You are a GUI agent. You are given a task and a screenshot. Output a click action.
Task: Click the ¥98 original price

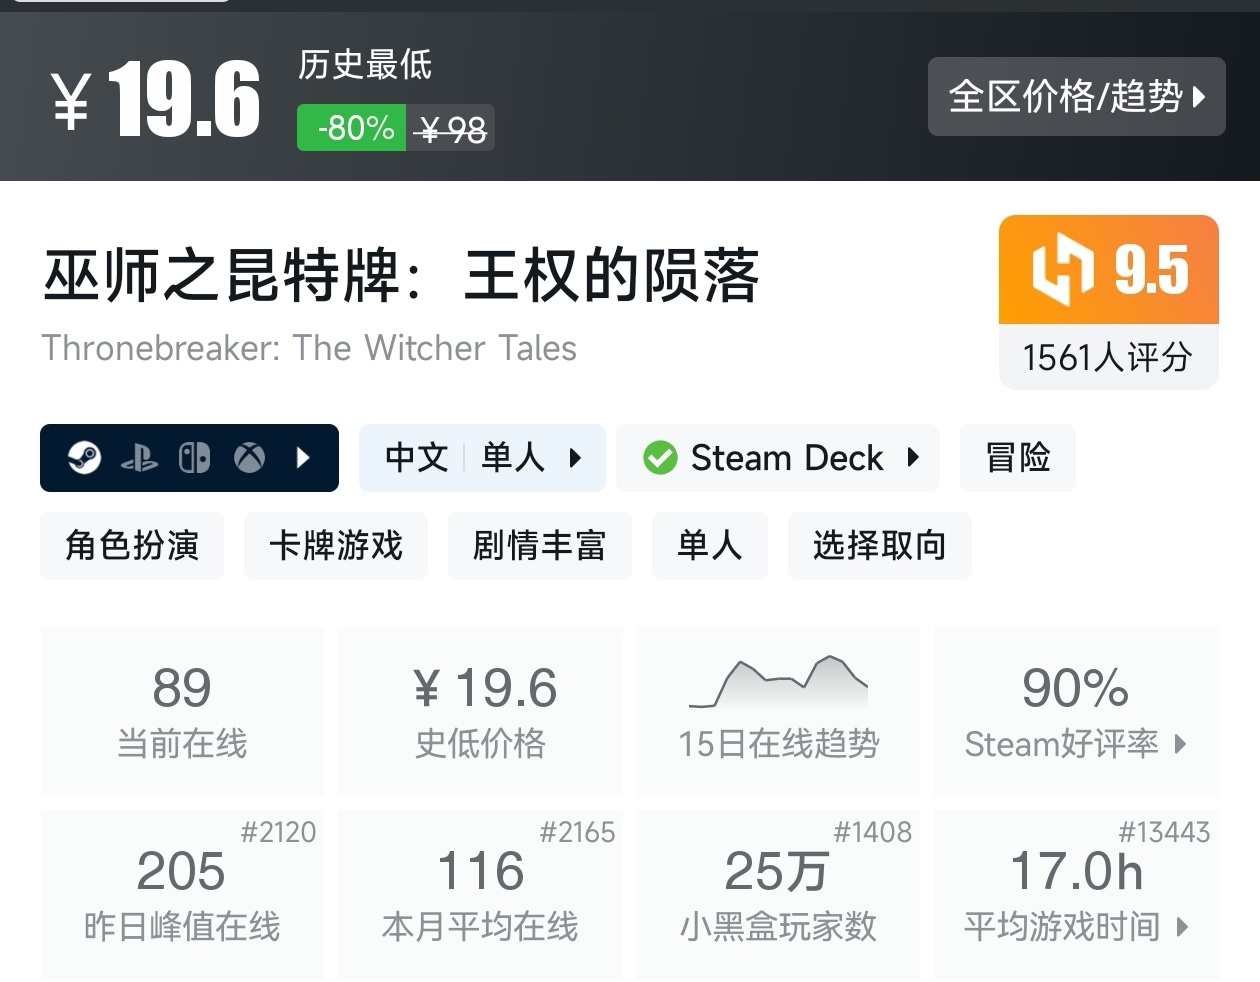(452, 129)
